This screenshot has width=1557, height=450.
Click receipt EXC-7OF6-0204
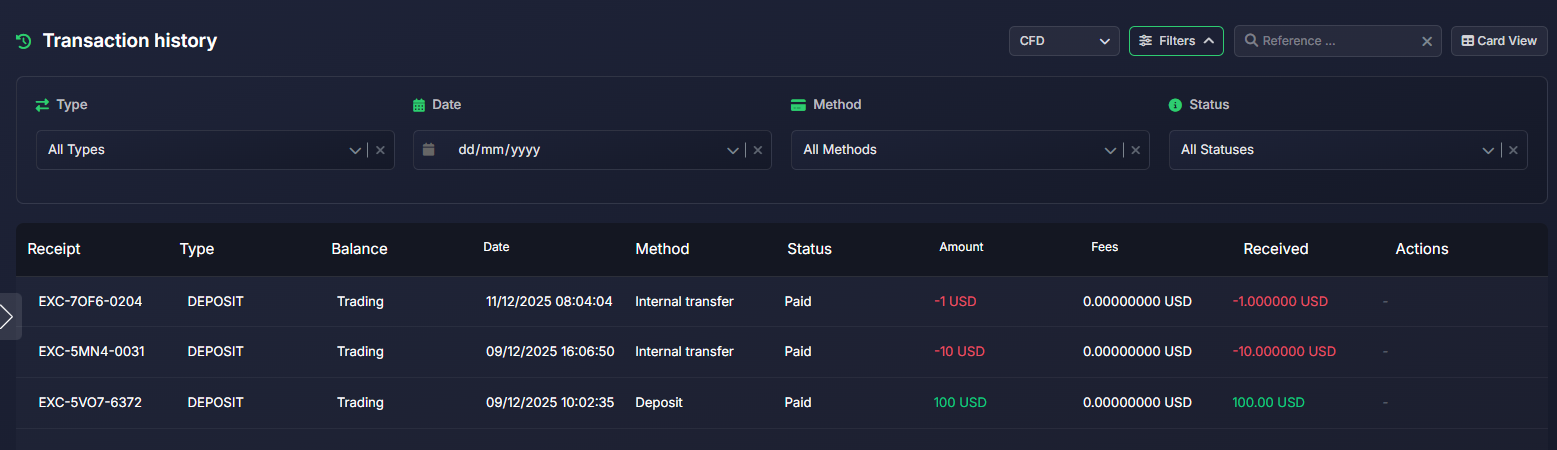pos(90,301)
